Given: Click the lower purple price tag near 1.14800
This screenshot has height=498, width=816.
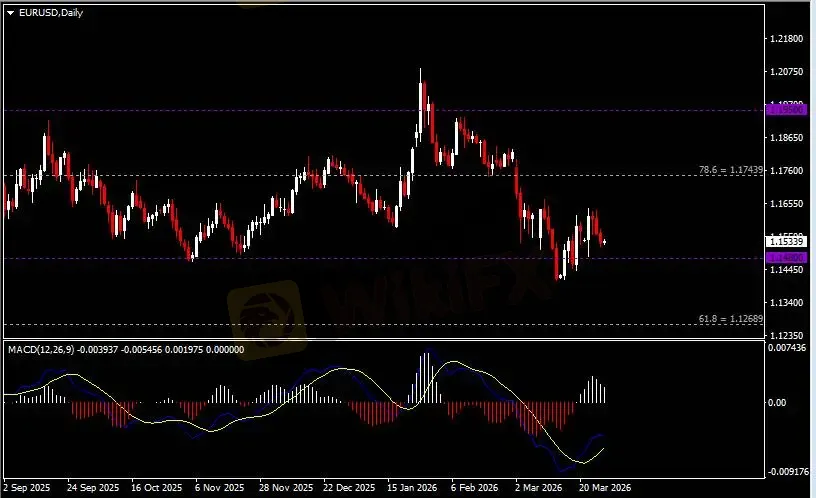Looking at the screenshot, I should click(784, 258).
